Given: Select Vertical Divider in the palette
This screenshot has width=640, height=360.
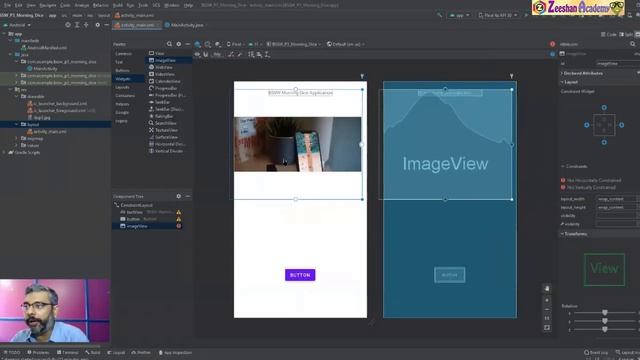Looking at the screenshot, I should click(169, 151).
